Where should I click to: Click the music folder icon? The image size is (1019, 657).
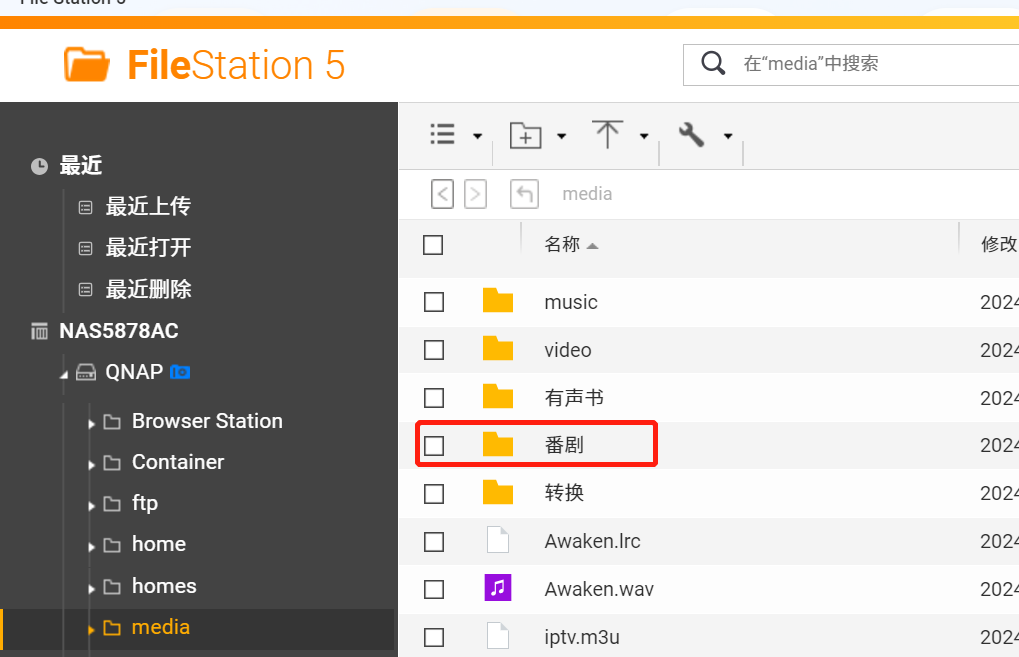pos(498,301)
